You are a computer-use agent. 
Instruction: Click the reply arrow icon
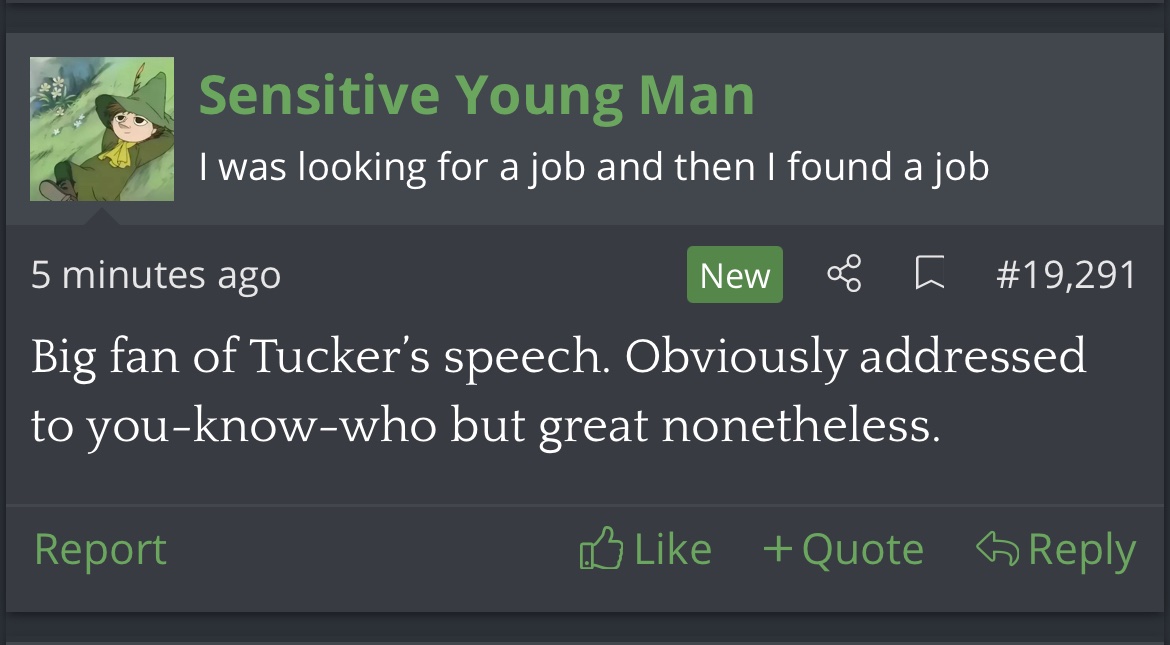tap(997, 549)
